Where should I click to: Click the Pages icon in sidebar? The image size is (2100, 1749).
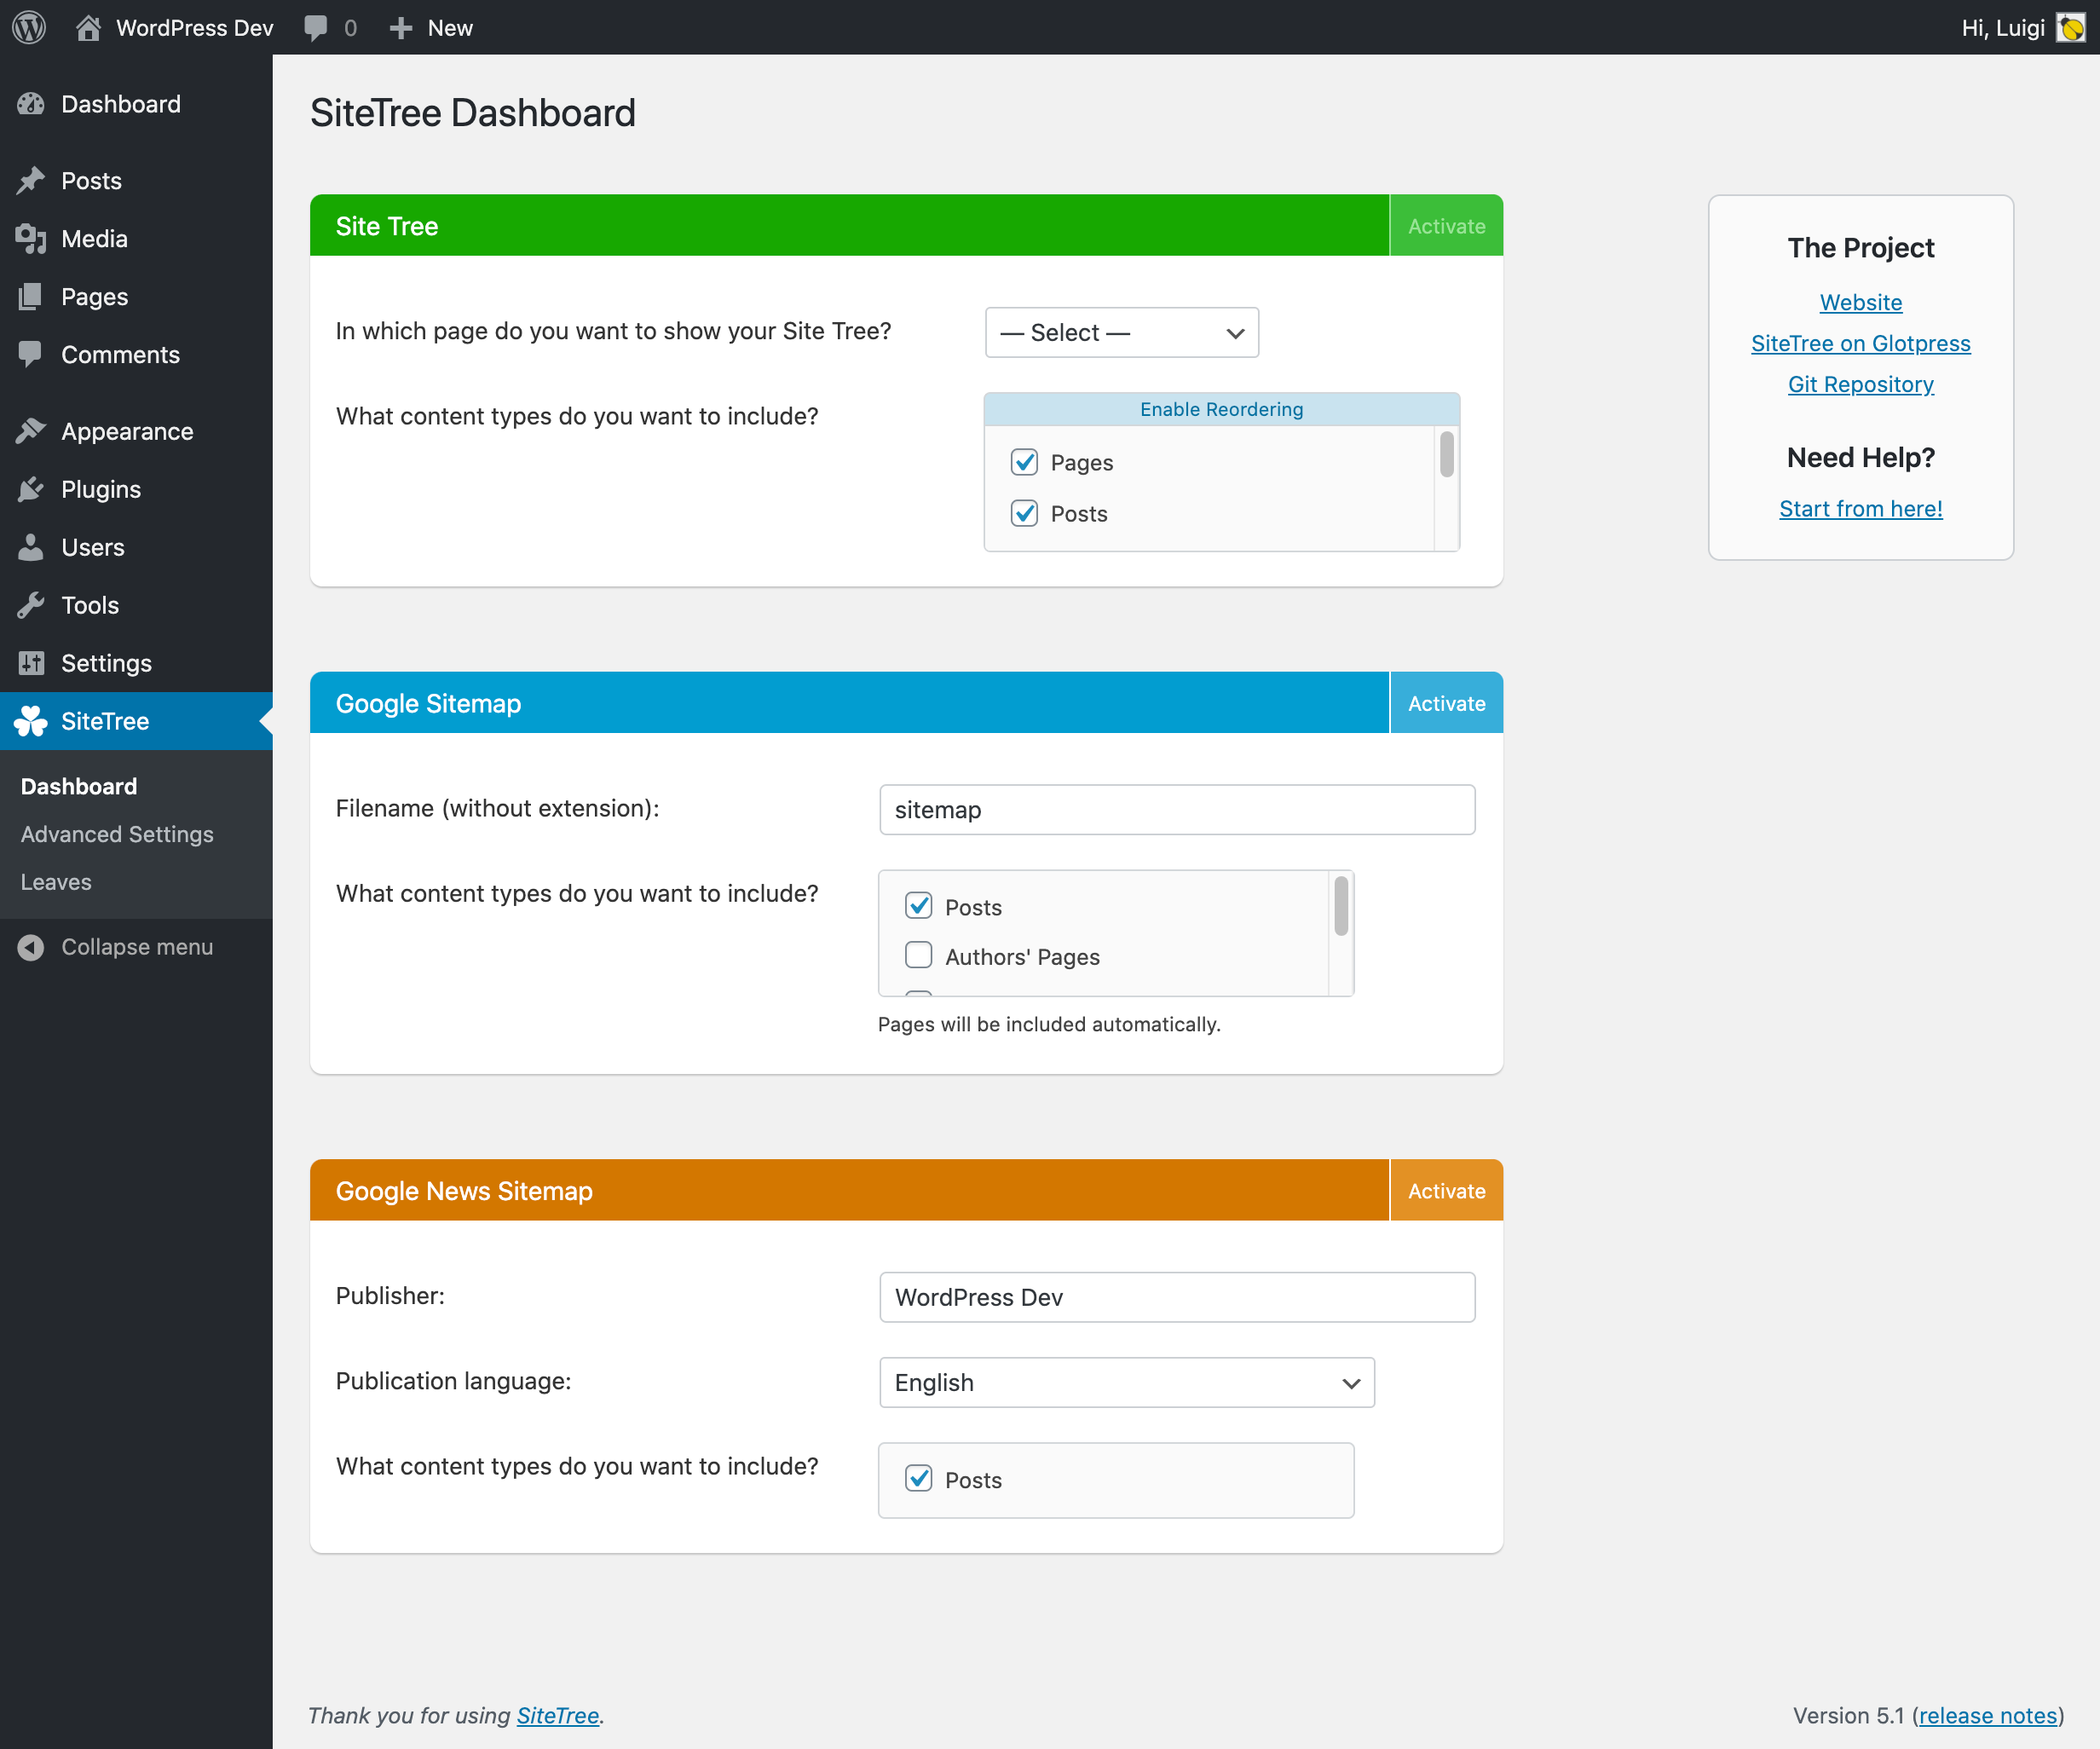(31, 297)
